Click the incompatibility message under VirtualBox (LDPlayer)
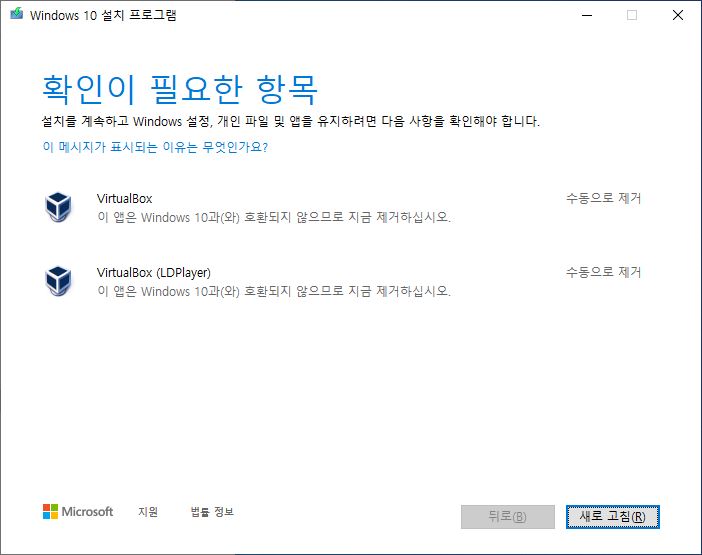Image resolution: width=702 pixels, height=555 pixels. click(x=273, y=291)
